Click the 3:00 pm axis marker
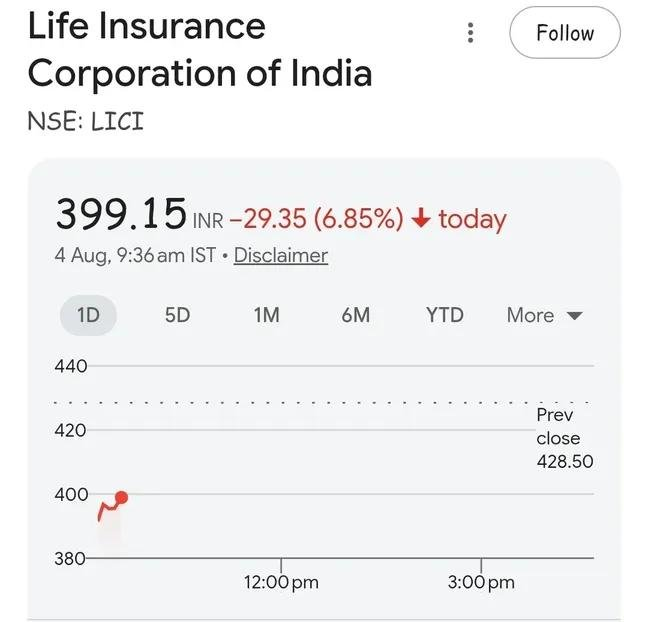 coord(481,582)
